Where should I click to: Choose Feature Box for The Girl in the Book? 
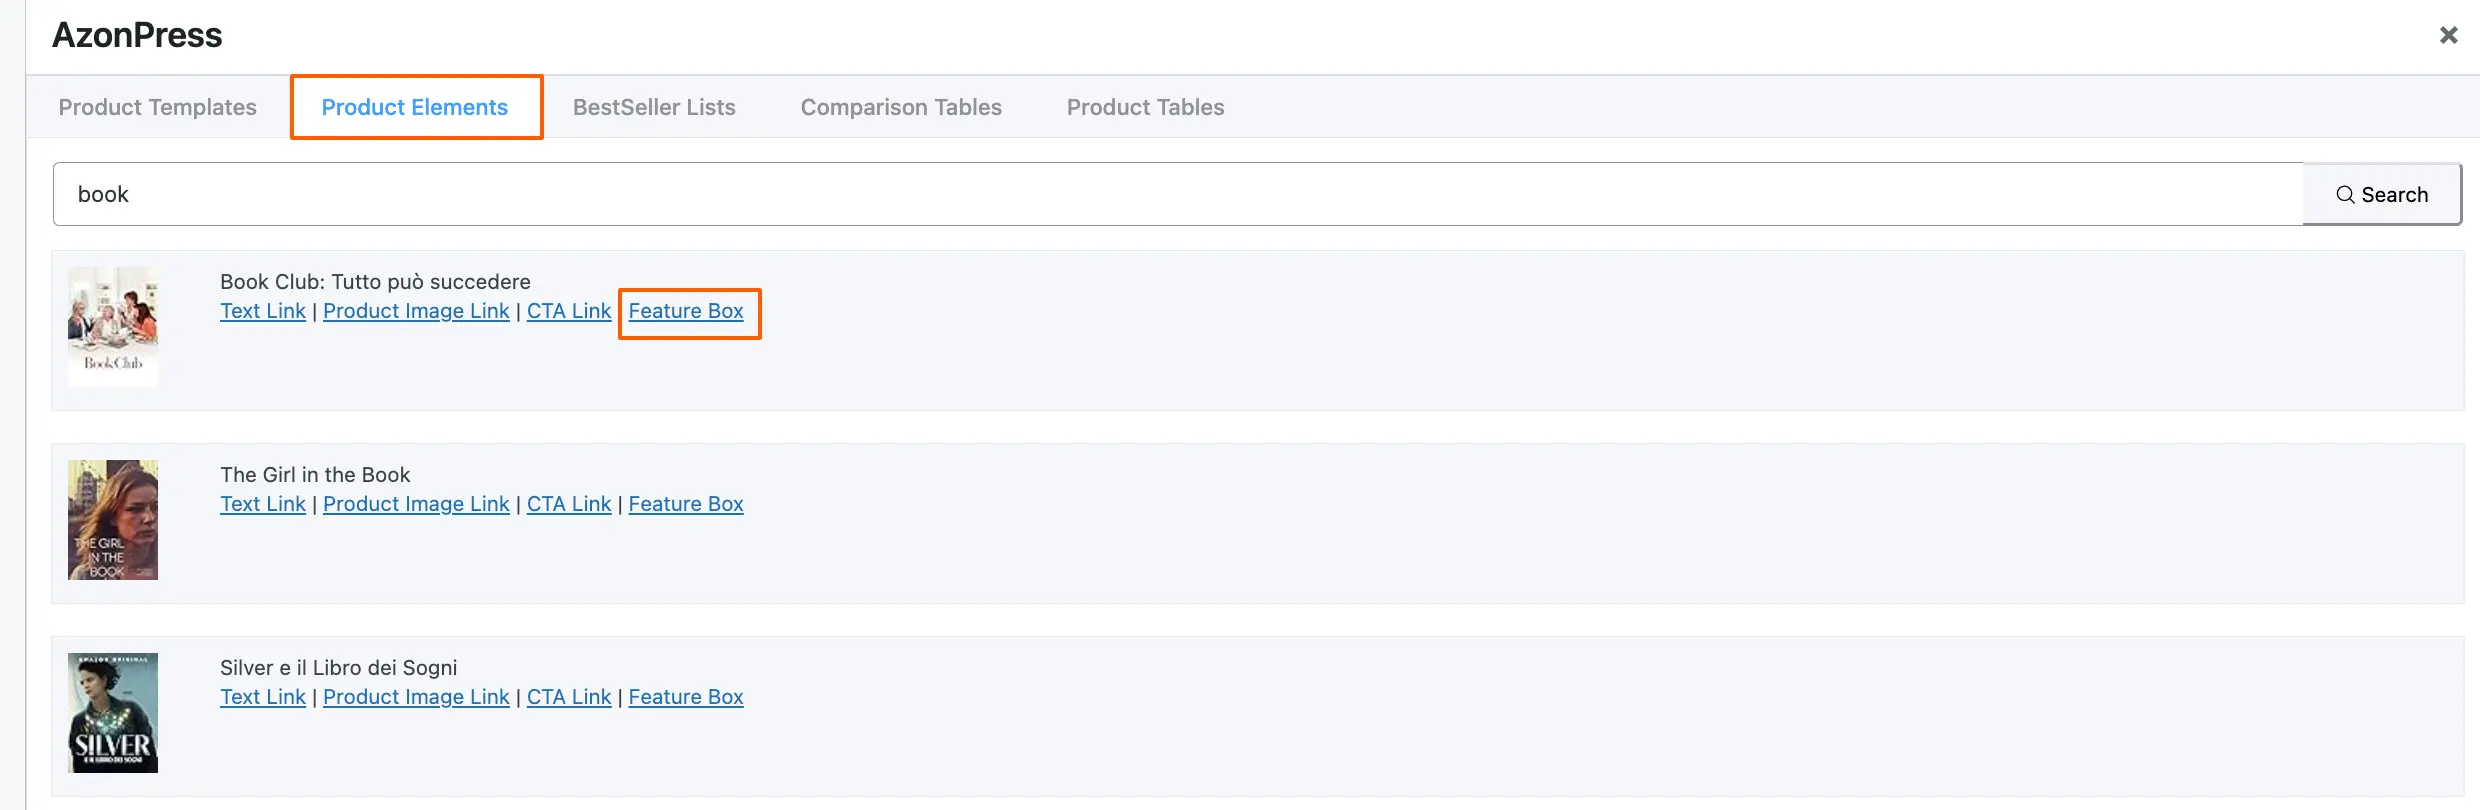[x=686, y=504]
